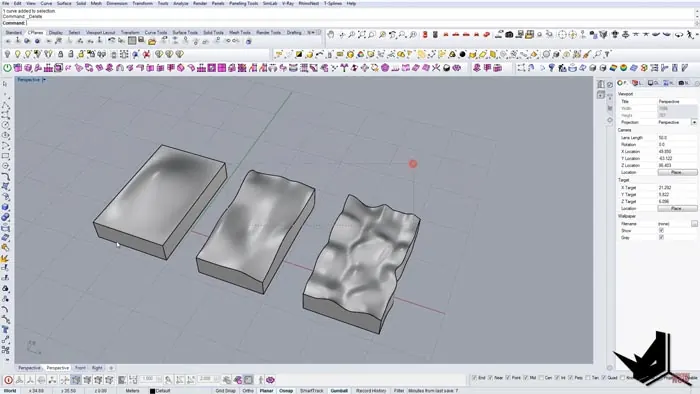Click the open folder icon
The width and height of the screenshot is (700, 394).
[152, 41]
